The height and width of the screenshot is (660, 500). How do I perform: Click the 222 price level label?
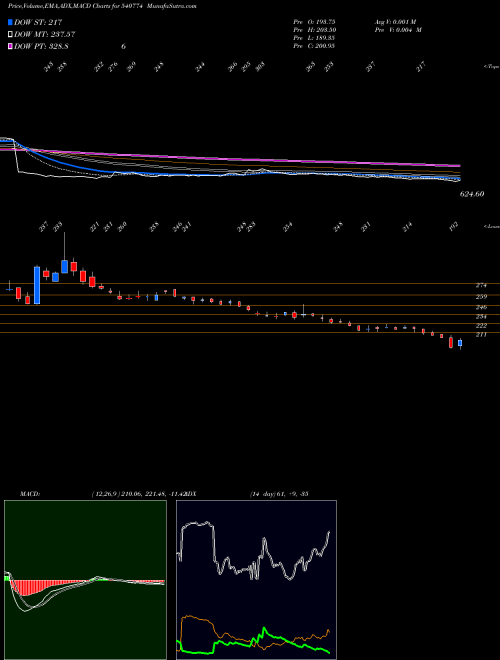(x=481, y=325)
